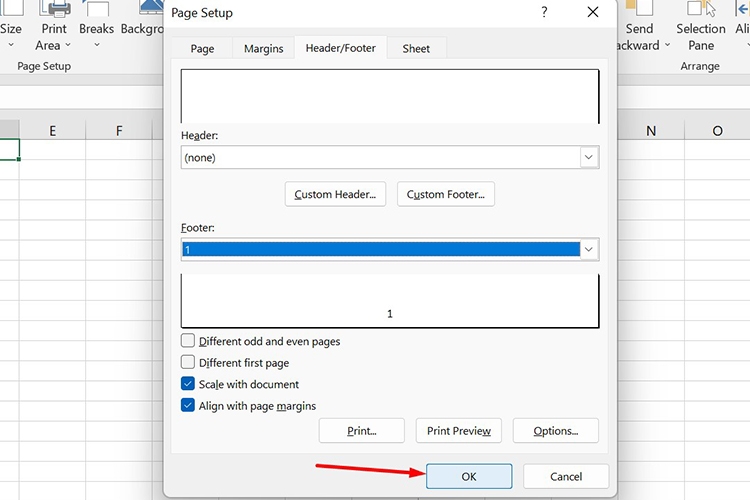Screen dimensions: 750x500
Task: Open Custom Header editor
Action: point(335,194)
